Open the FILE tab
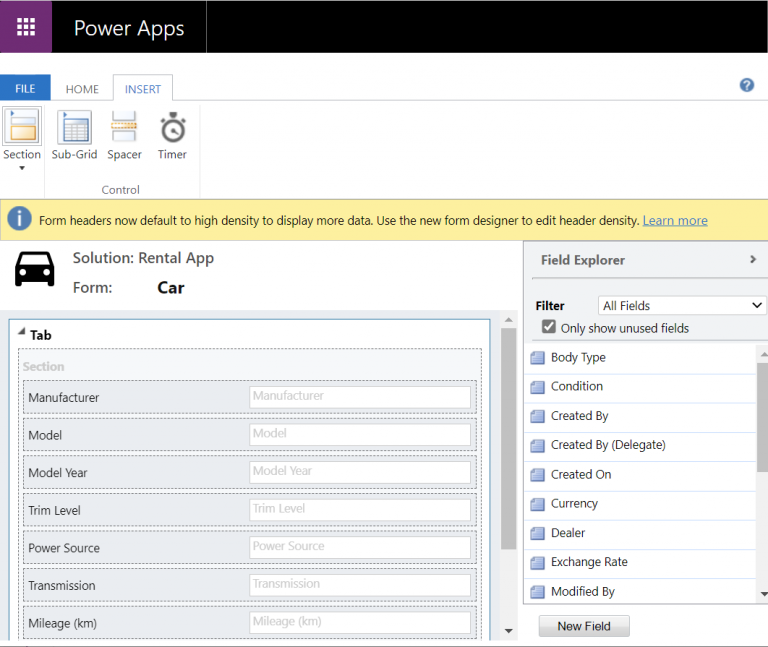 tap(25, 88)
